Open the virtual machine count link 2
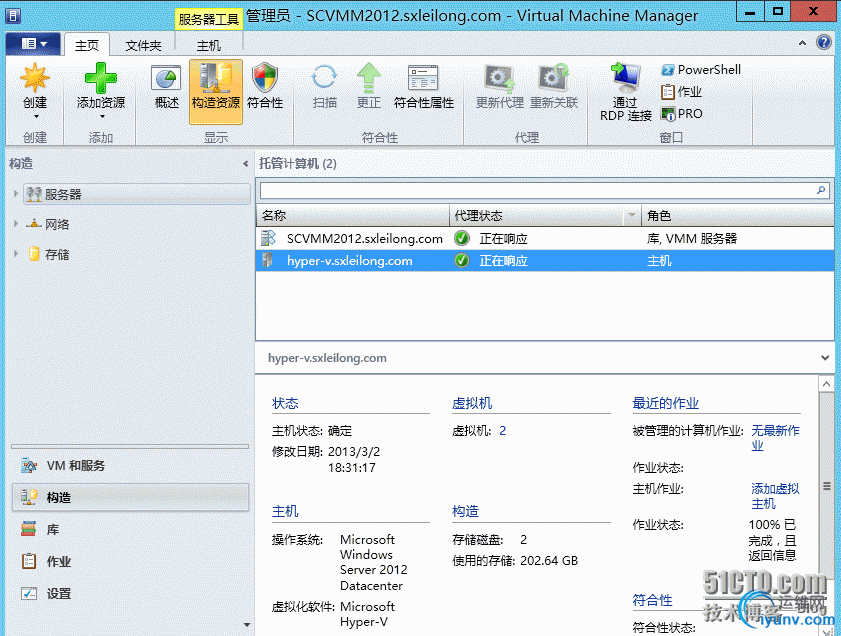 (x=503, y=431)
